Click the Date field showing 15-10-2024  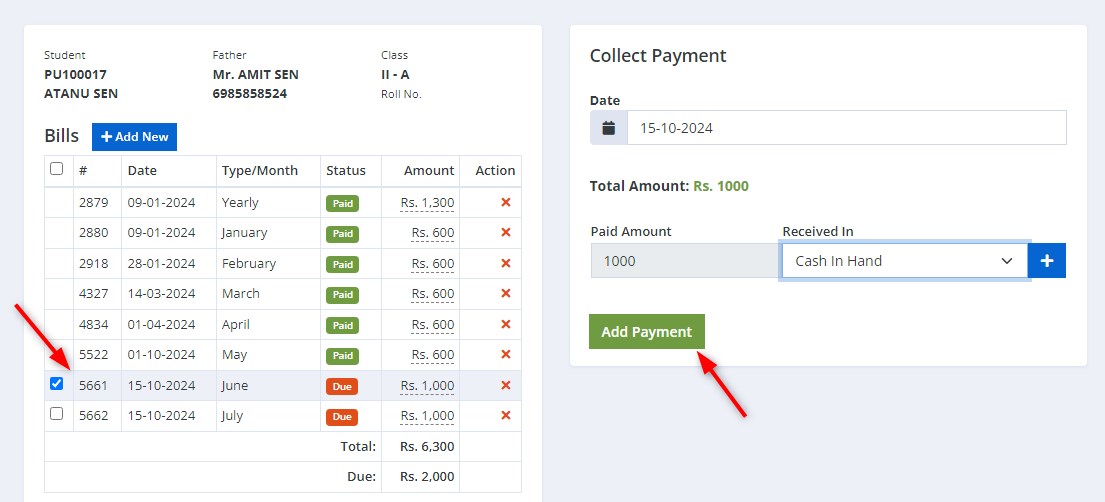tap(846, 128)
